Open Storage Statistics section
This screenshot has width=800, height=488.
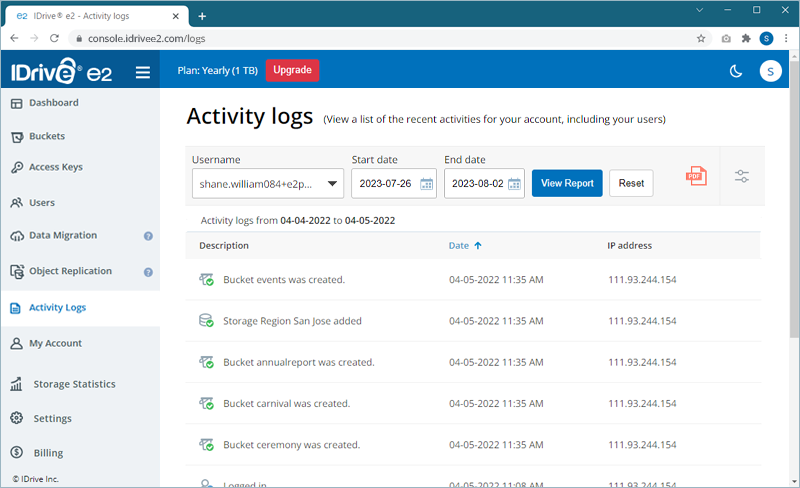tap(74, 384)
